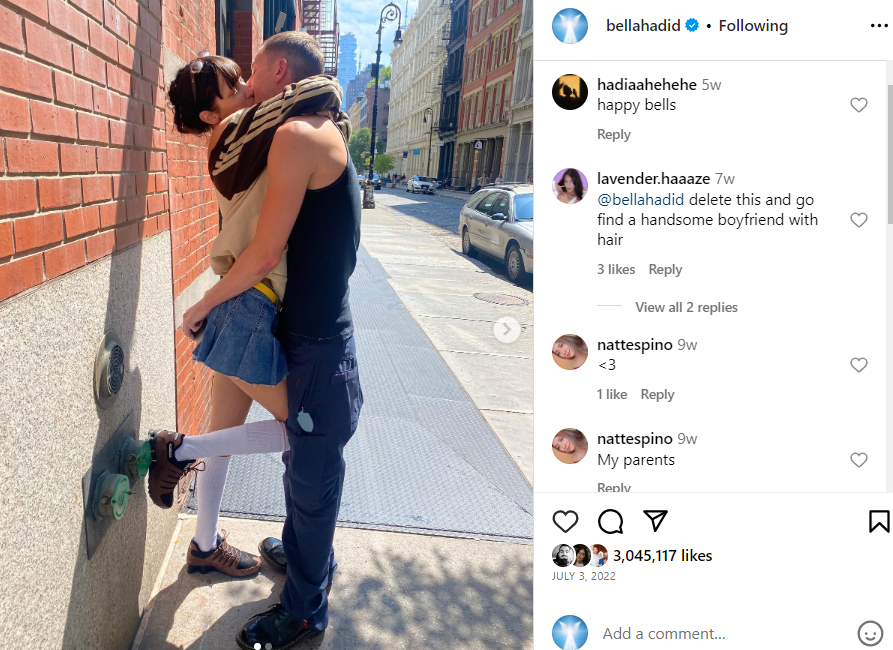Save post with bookmark icon
This screenshot has width=893, height=650.
pyautogui.click(x=879, y=521)
